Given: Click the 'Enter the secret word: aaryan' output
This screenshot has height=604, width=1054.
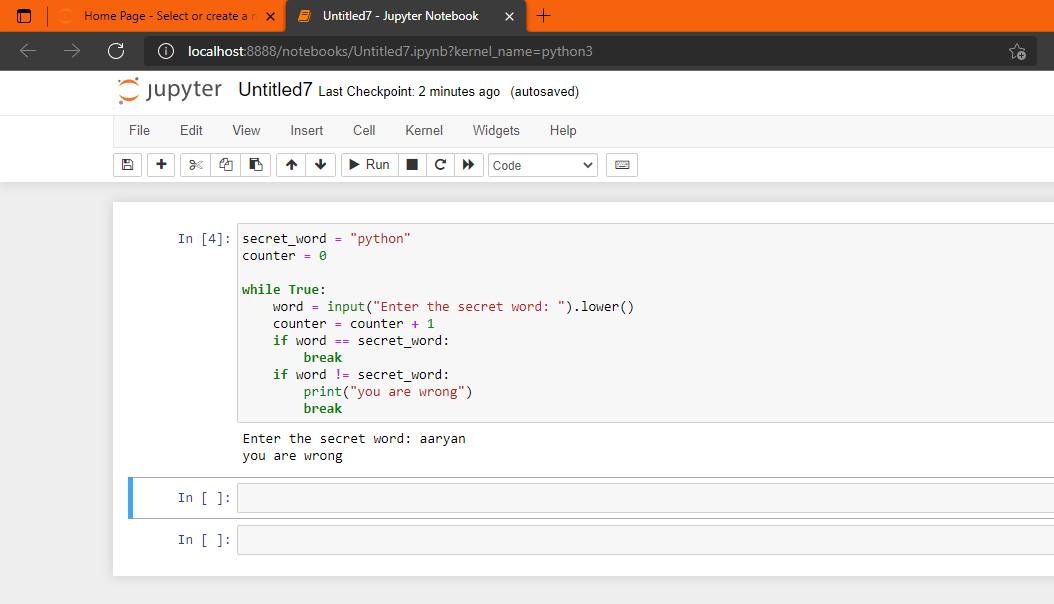Looking at the screenshot, I should point(354,439).
